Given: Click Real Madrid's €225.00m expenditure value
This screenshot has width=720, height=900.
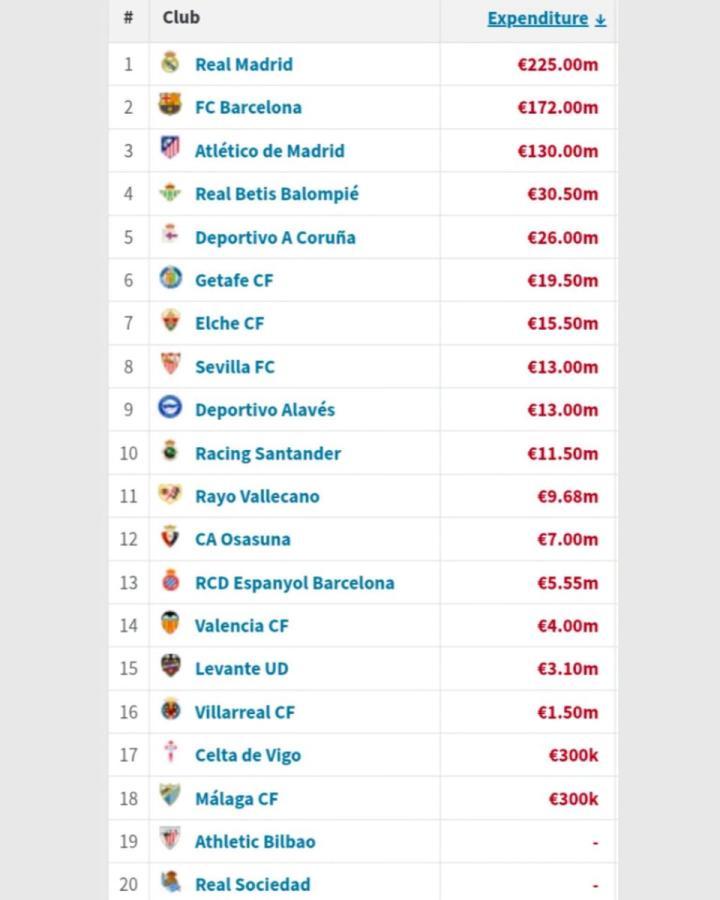Looking at the screenshot, I should tap(558, 64).
